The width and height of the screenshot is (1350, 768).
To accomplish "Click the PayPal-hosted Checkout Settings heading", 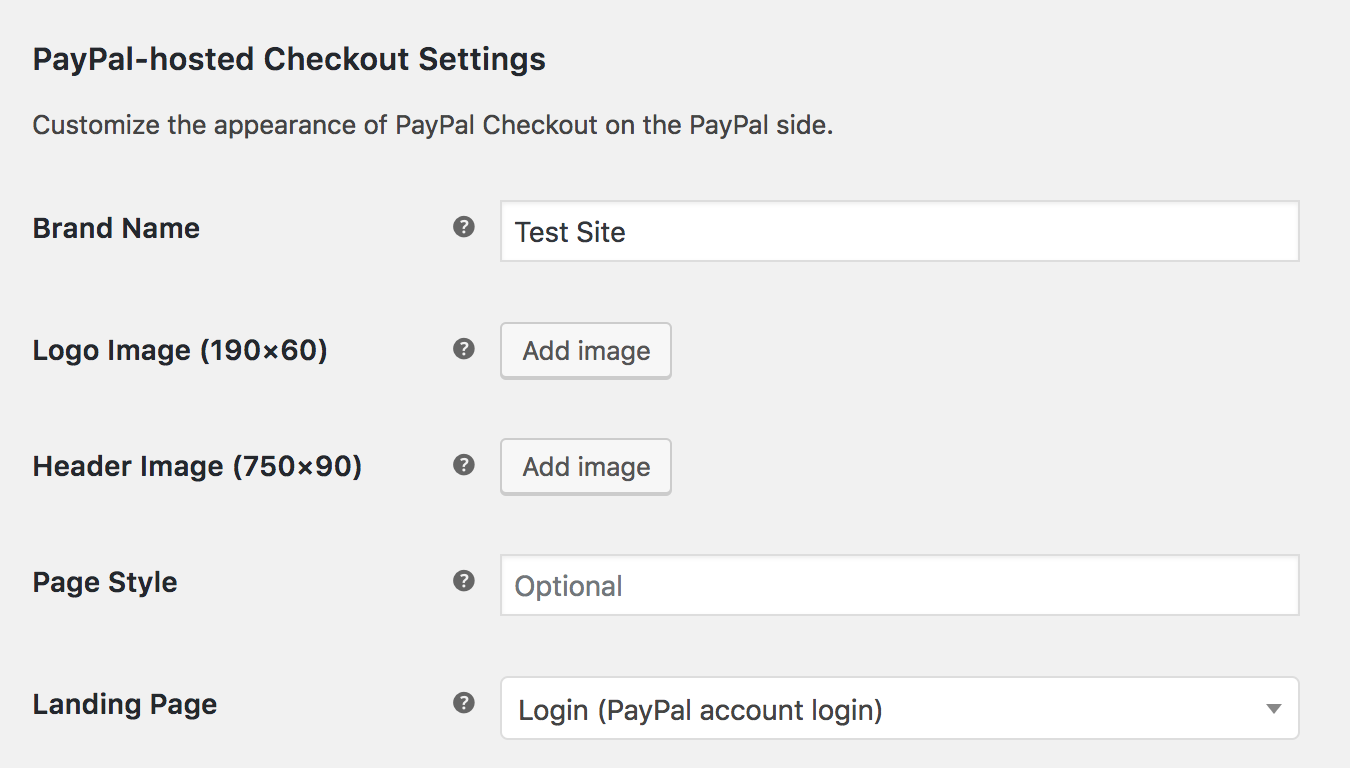I will (289, 59).
